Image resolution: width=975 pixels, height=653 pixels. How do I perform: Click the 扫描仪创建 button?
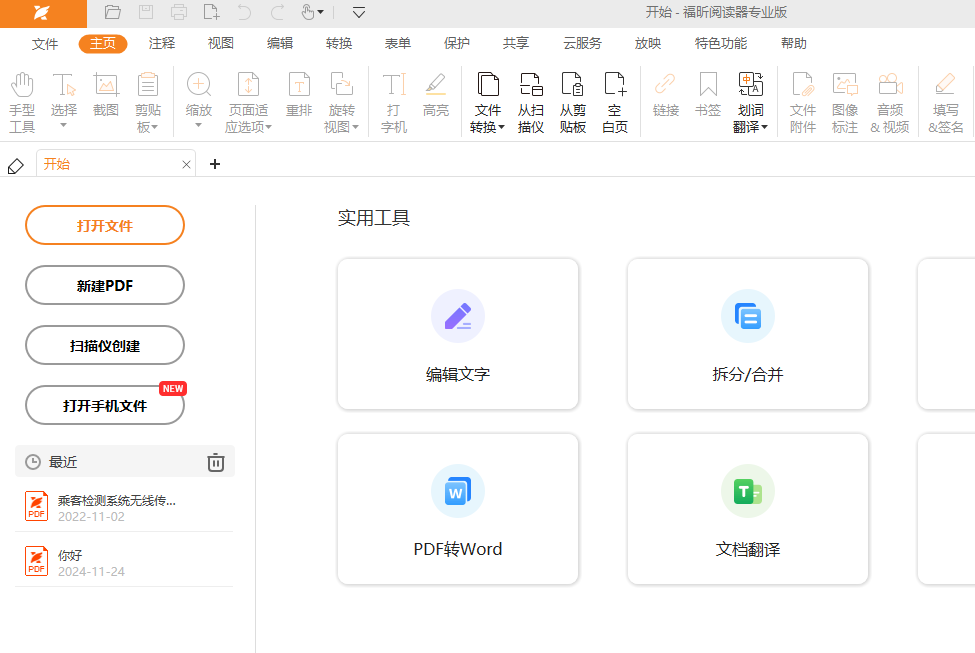[x=105, y=346]
